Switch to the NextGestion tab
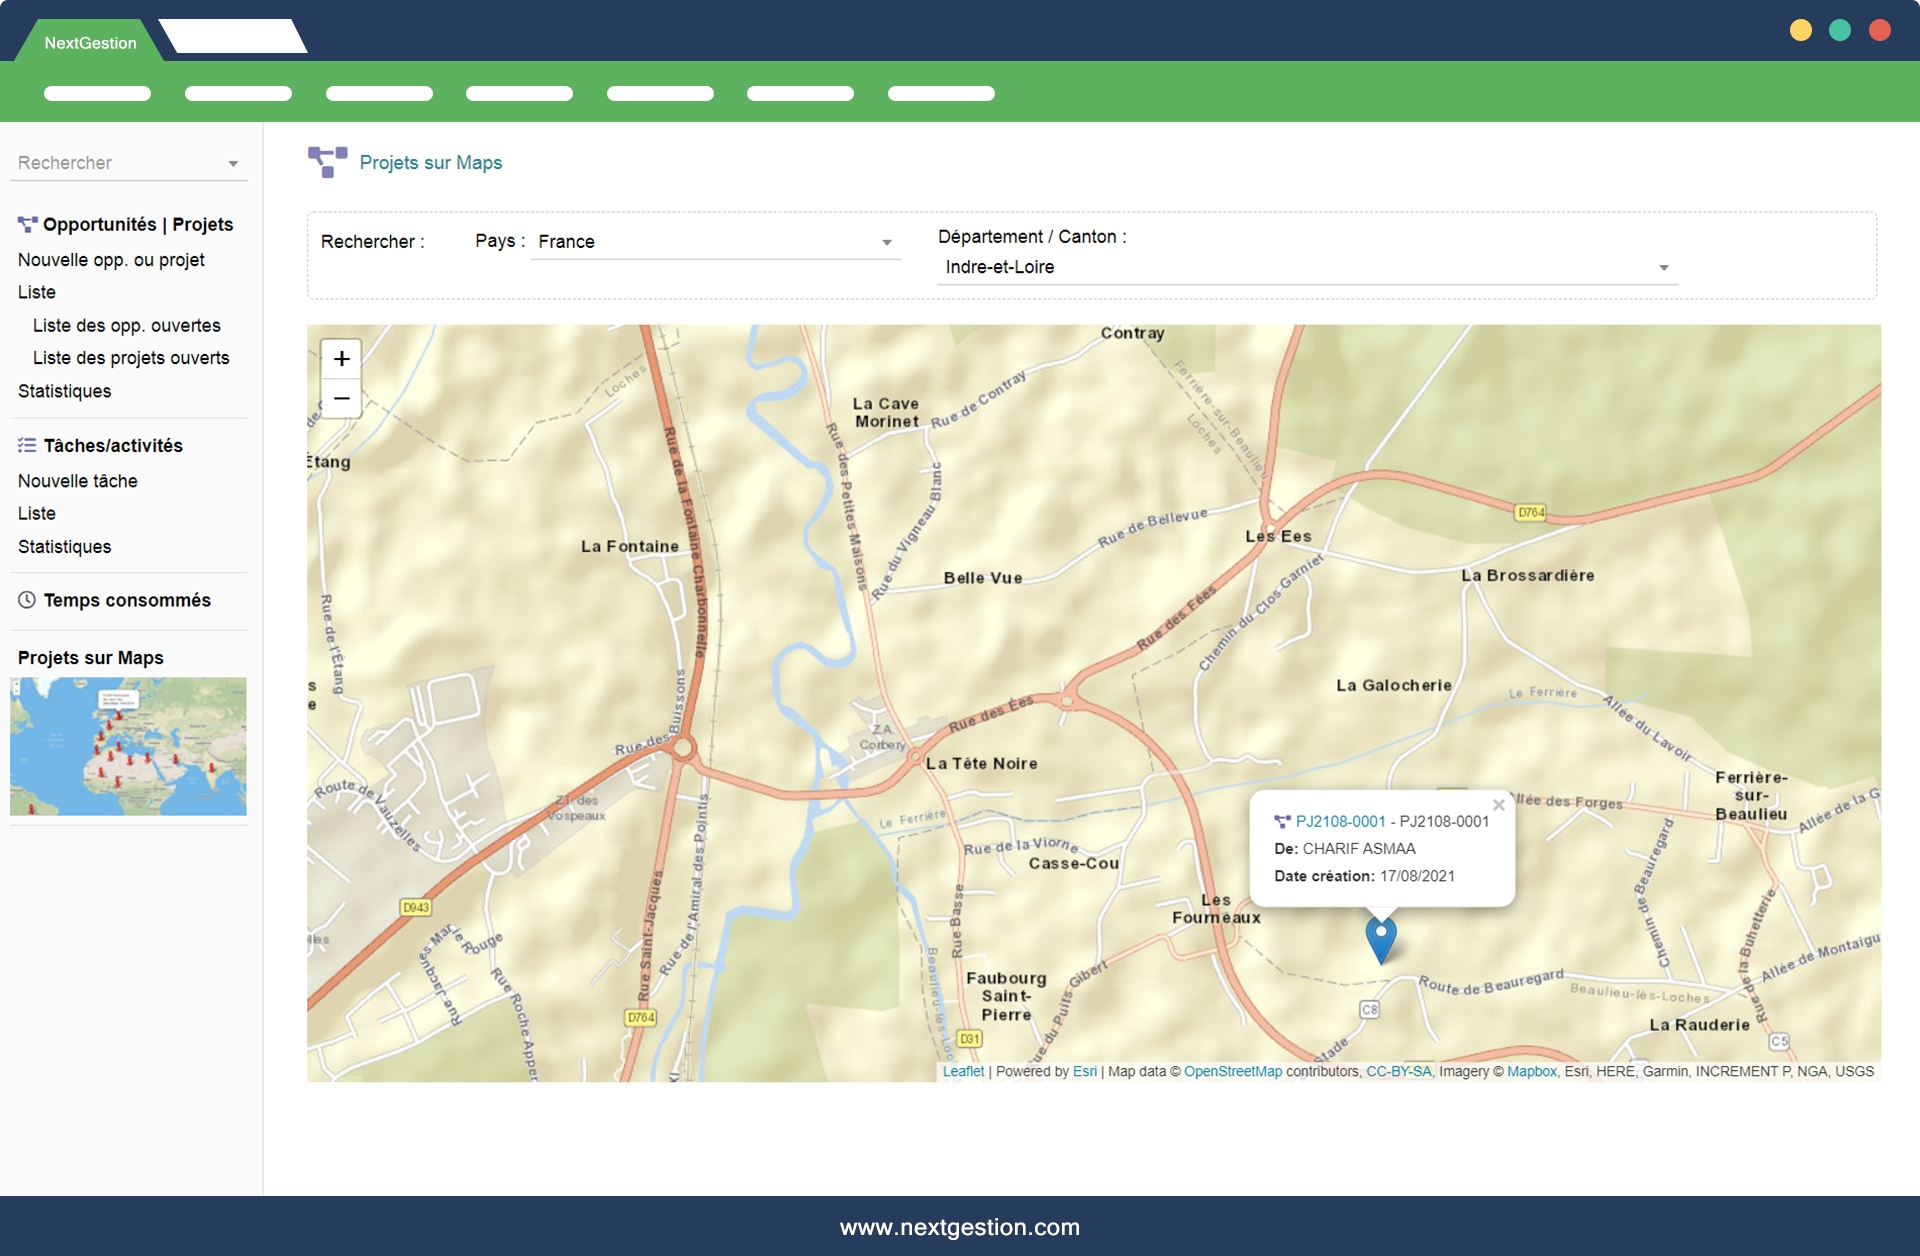Screen dimensions: 1920x1256 coord(90,43)
